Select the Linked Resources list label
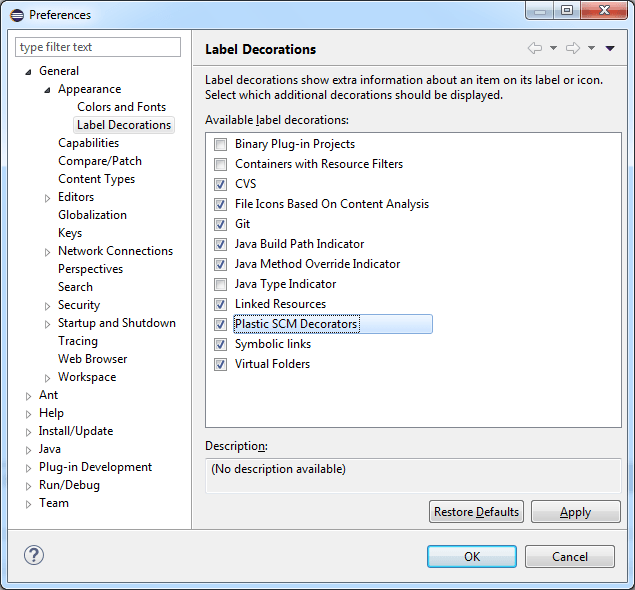Image resolution: width=635 pixels, height=590 pixels. tap(280, 304)
